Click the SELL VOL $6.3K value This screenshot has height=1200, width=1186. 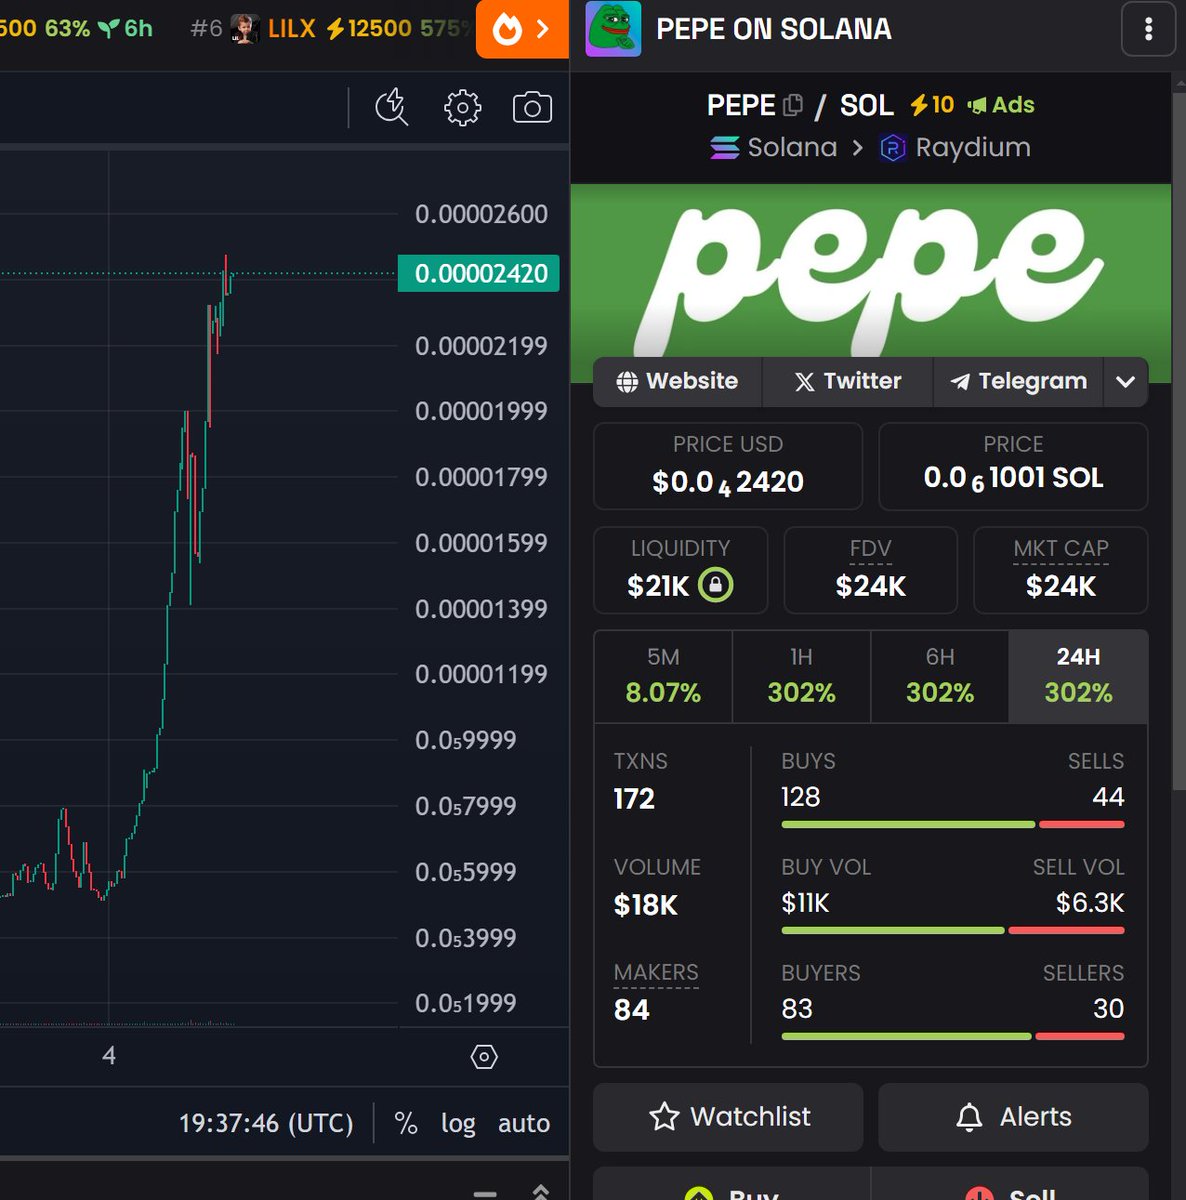pyautogui.click(x=1090, y=903)
